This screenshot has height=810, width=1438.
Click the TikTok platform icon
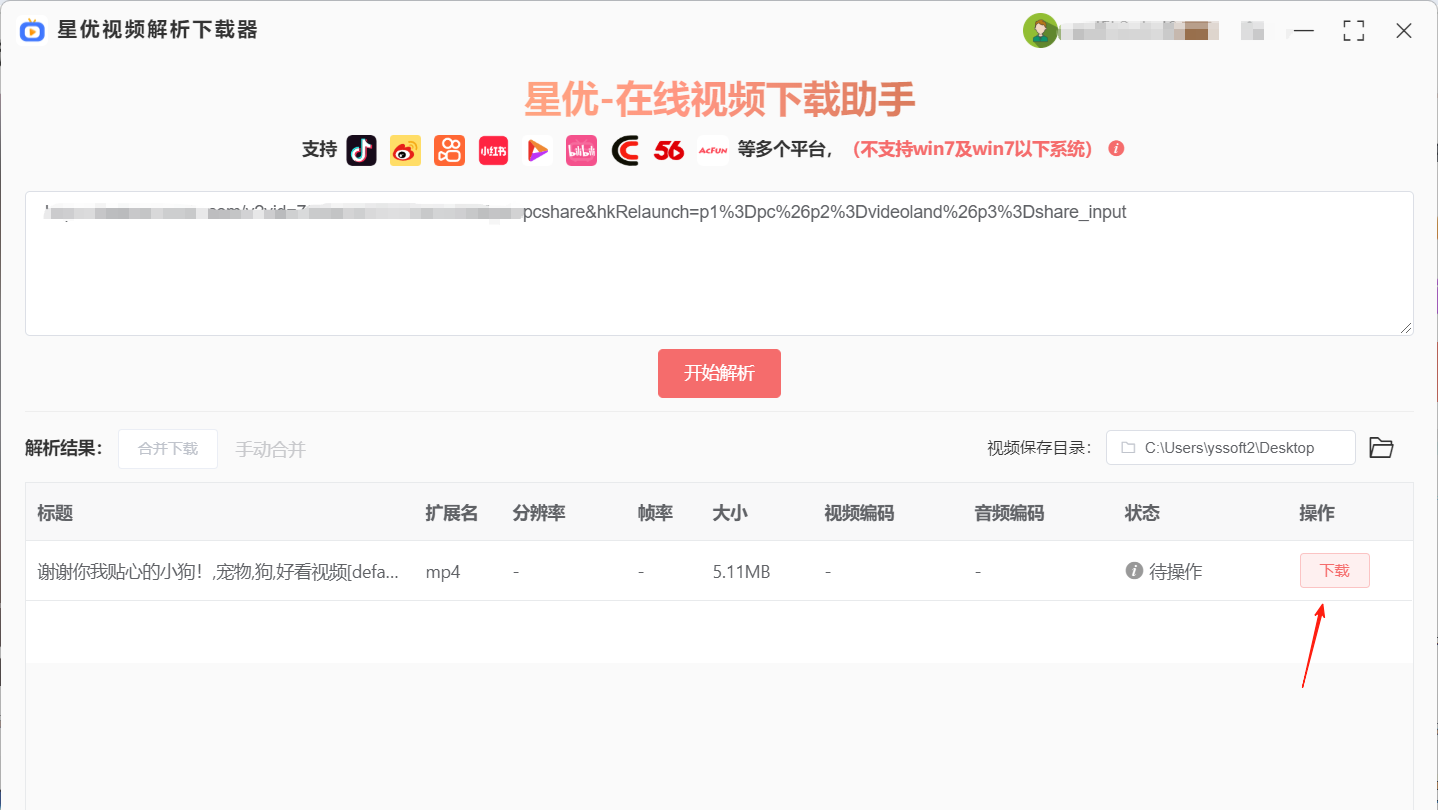pyautogui.click(x=362, y=150)
